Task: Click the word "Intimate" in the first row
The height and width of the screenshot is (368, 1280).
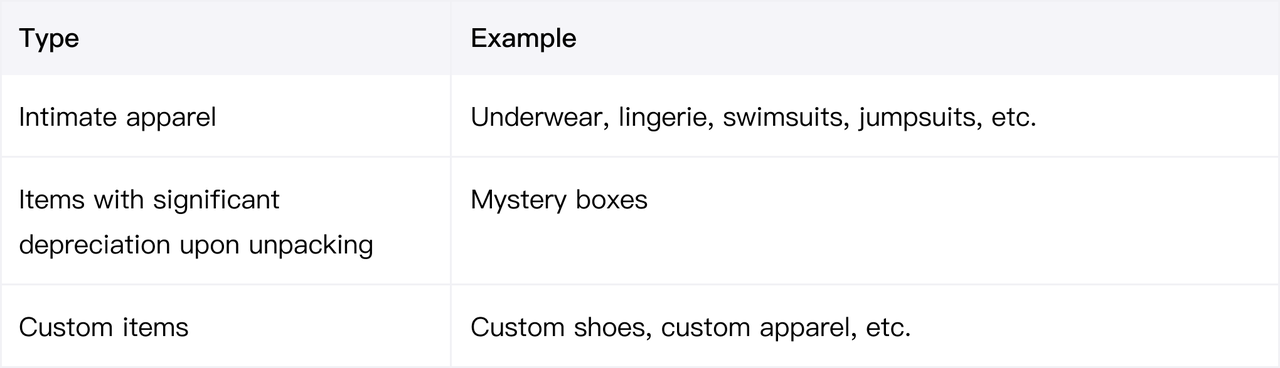Action: [x=69, y=117]
